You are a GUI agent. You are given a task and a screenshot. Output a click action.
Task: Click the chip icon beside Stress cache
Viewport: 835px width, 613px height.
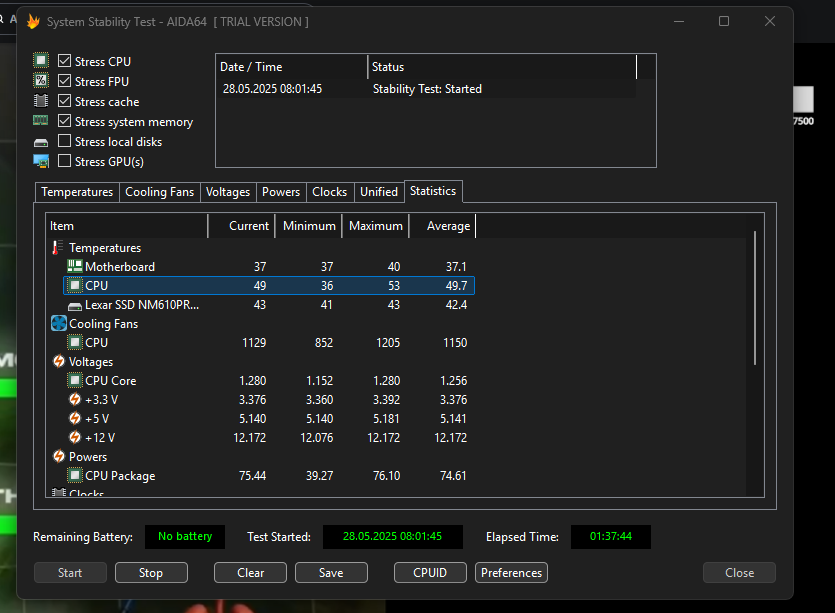tap(41, 101)
